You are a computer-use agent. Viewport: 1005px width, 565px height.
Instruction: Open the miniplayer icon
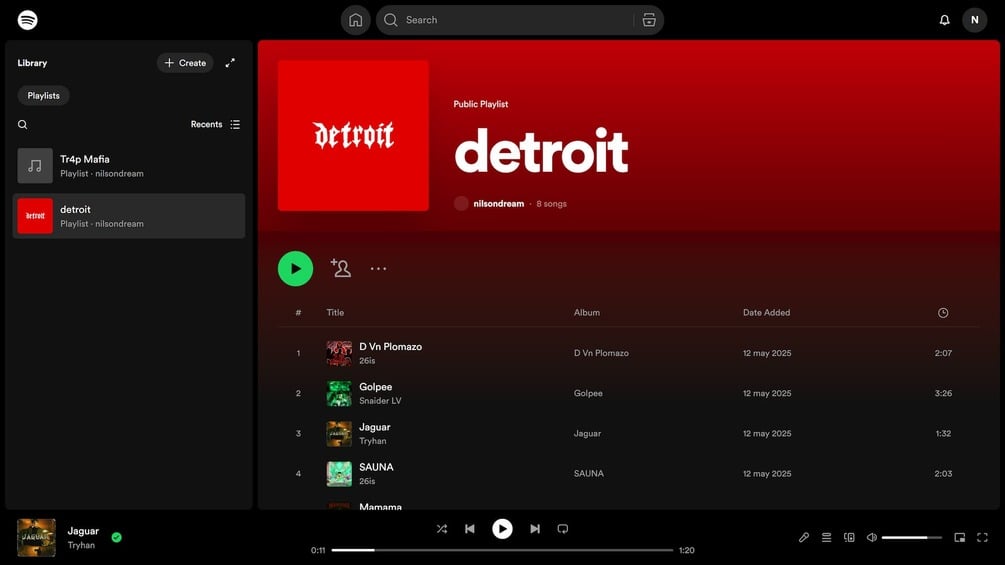click(959, 537)
